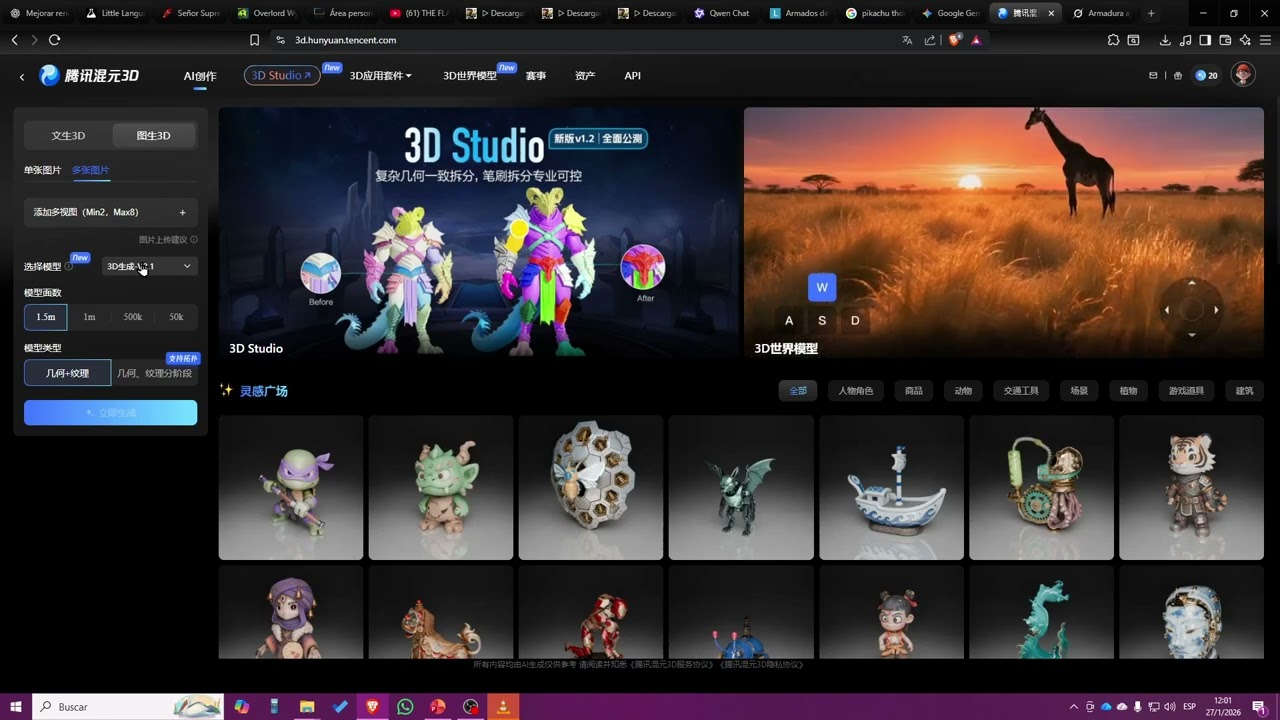Open the browser downloads icon
1280x720 pixels.
point(1165,40)
